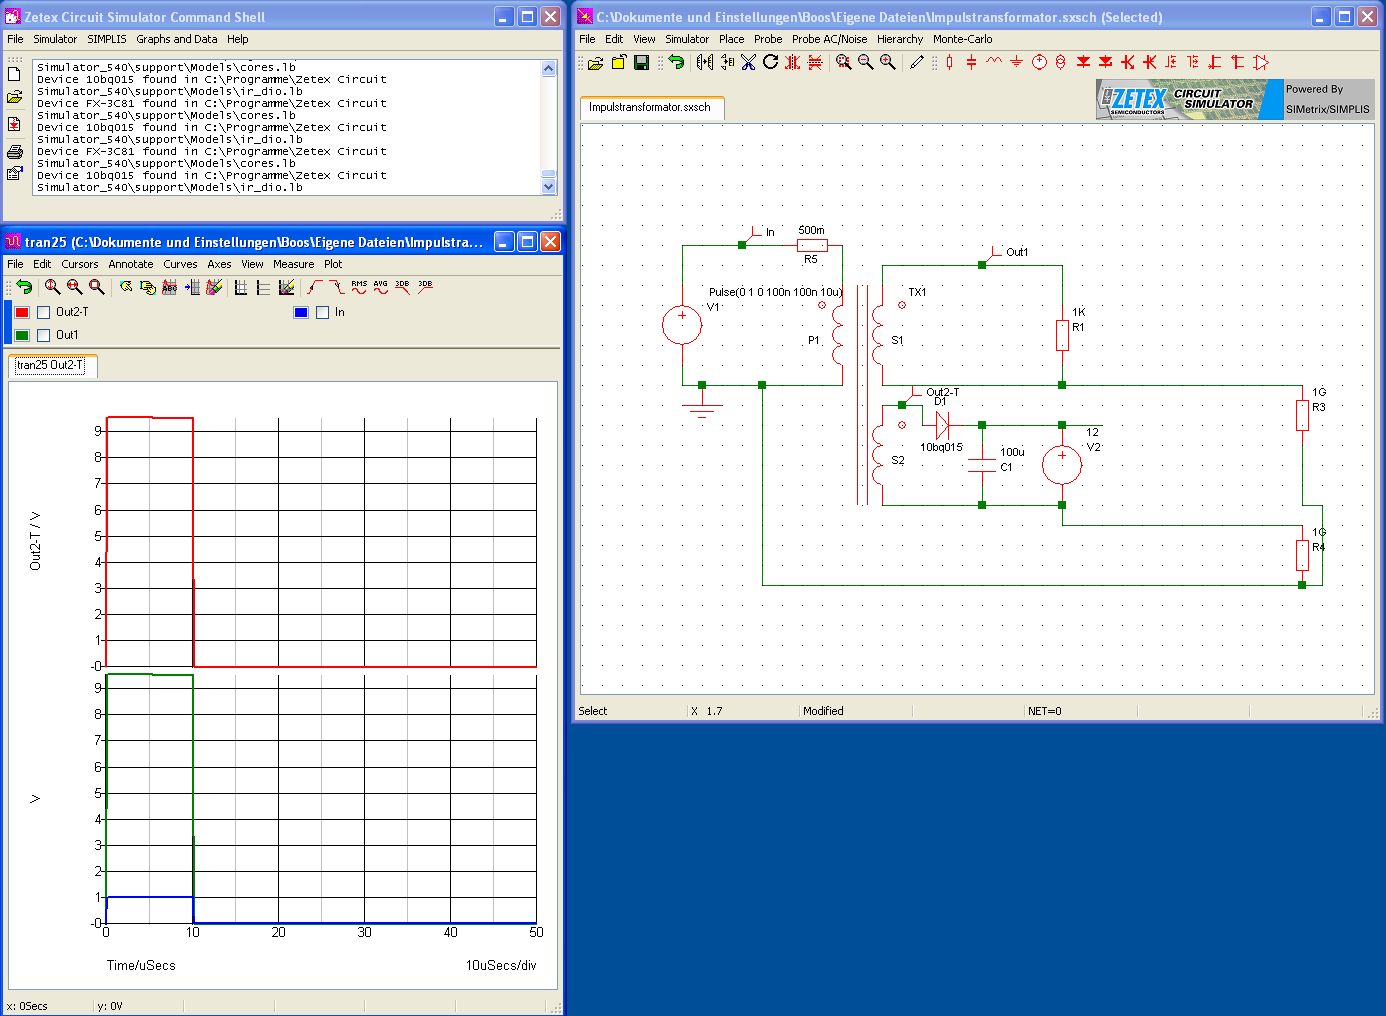Open the Probe AC/Noise menu
This screenshot has height=1016, width=1386.
(830, 39)
